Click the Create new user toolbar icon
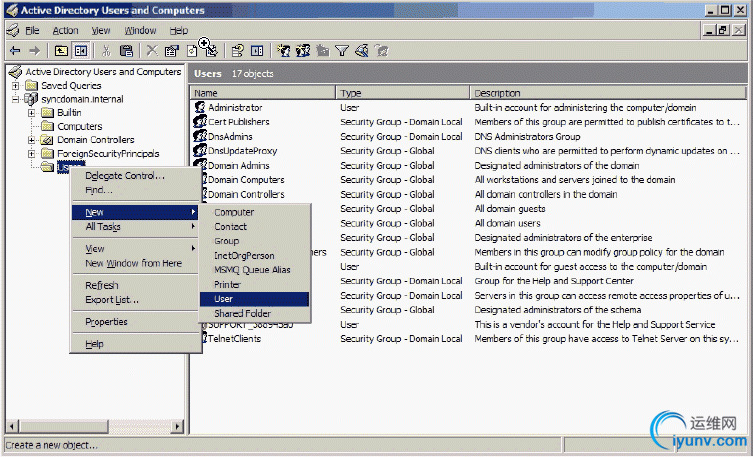753x457 pixels. [284, 50]
